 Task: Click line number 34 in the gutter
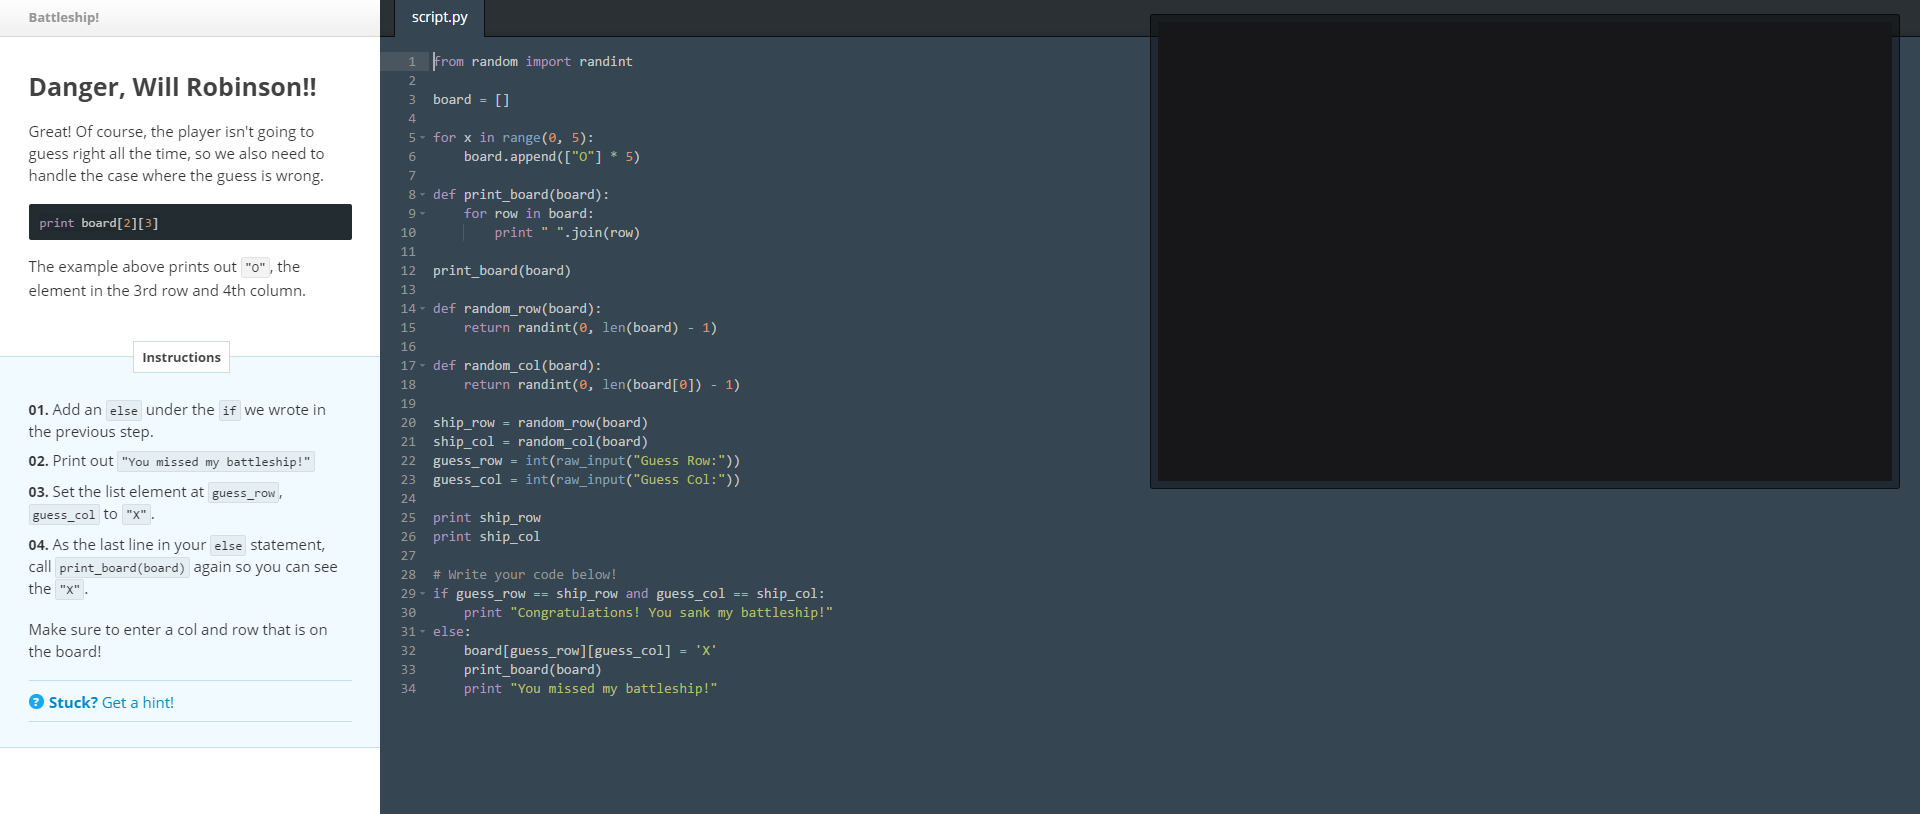408,689
